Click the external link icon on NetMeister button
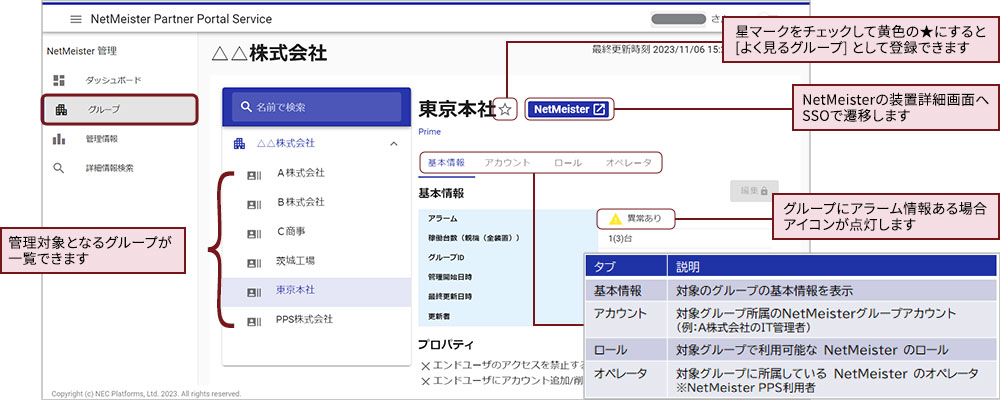The image size is (1000, 400). (x=599, y=109)
